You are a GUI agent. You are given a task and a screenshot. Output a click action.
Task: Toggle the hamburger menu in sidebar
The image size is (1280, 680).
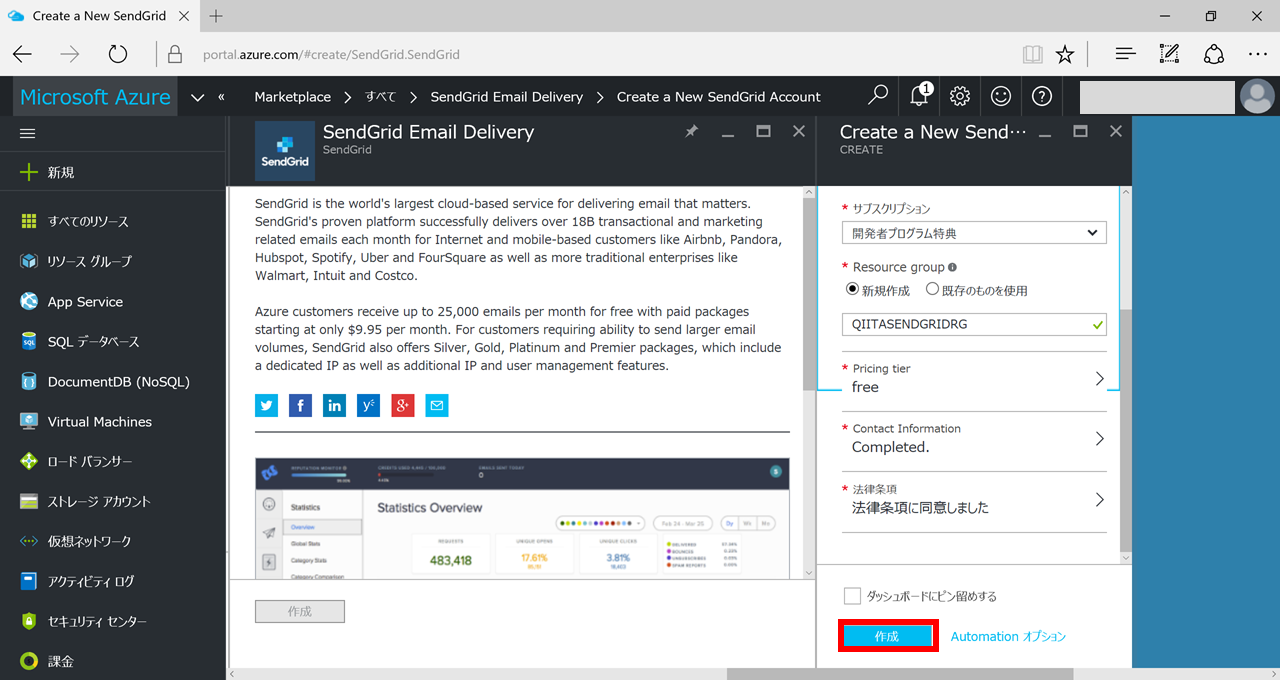tap(28, 133)
